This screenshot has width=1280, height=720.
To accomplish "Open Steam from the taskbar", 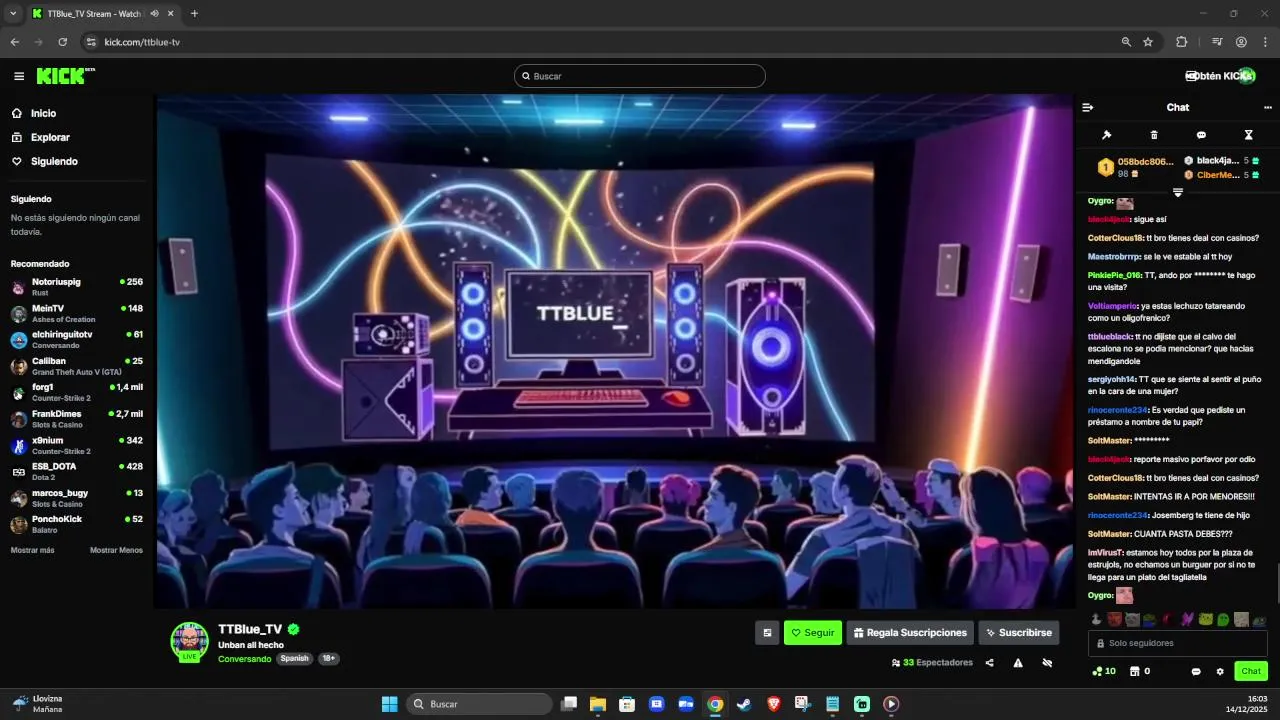I will coord(744,704).
